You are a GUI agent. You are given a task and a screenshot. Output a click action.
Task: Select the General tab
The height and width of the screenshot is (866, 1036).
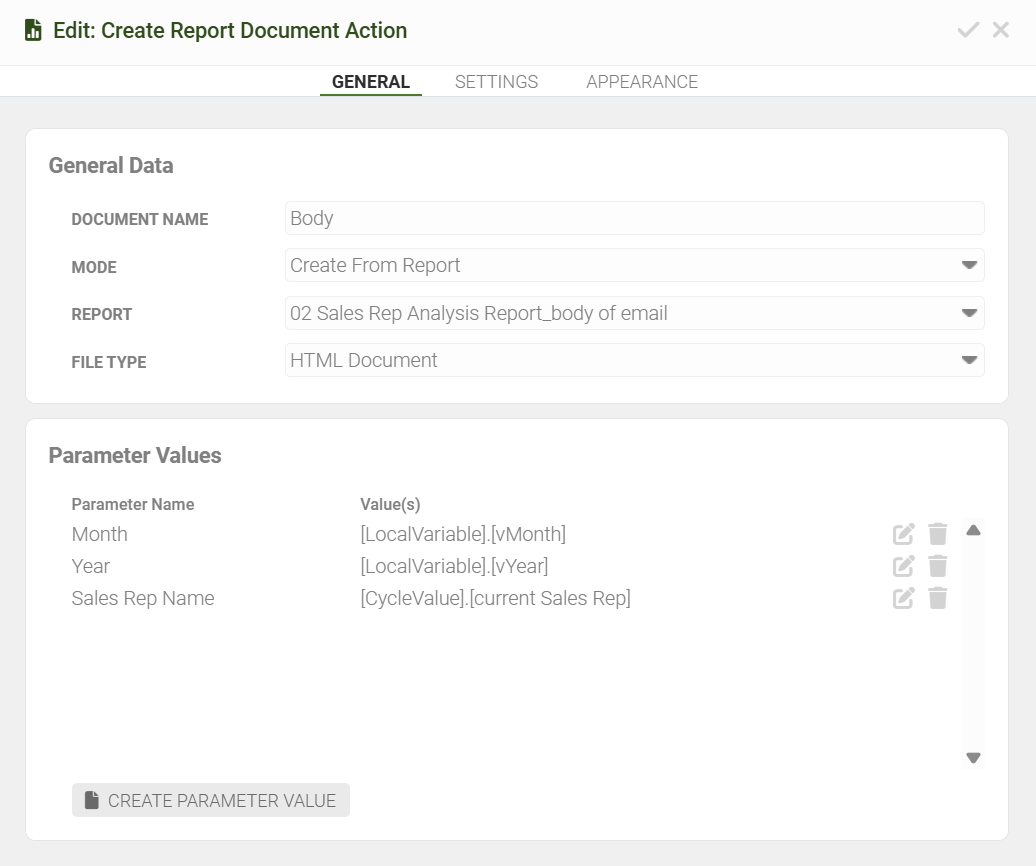tap(371, 82)
